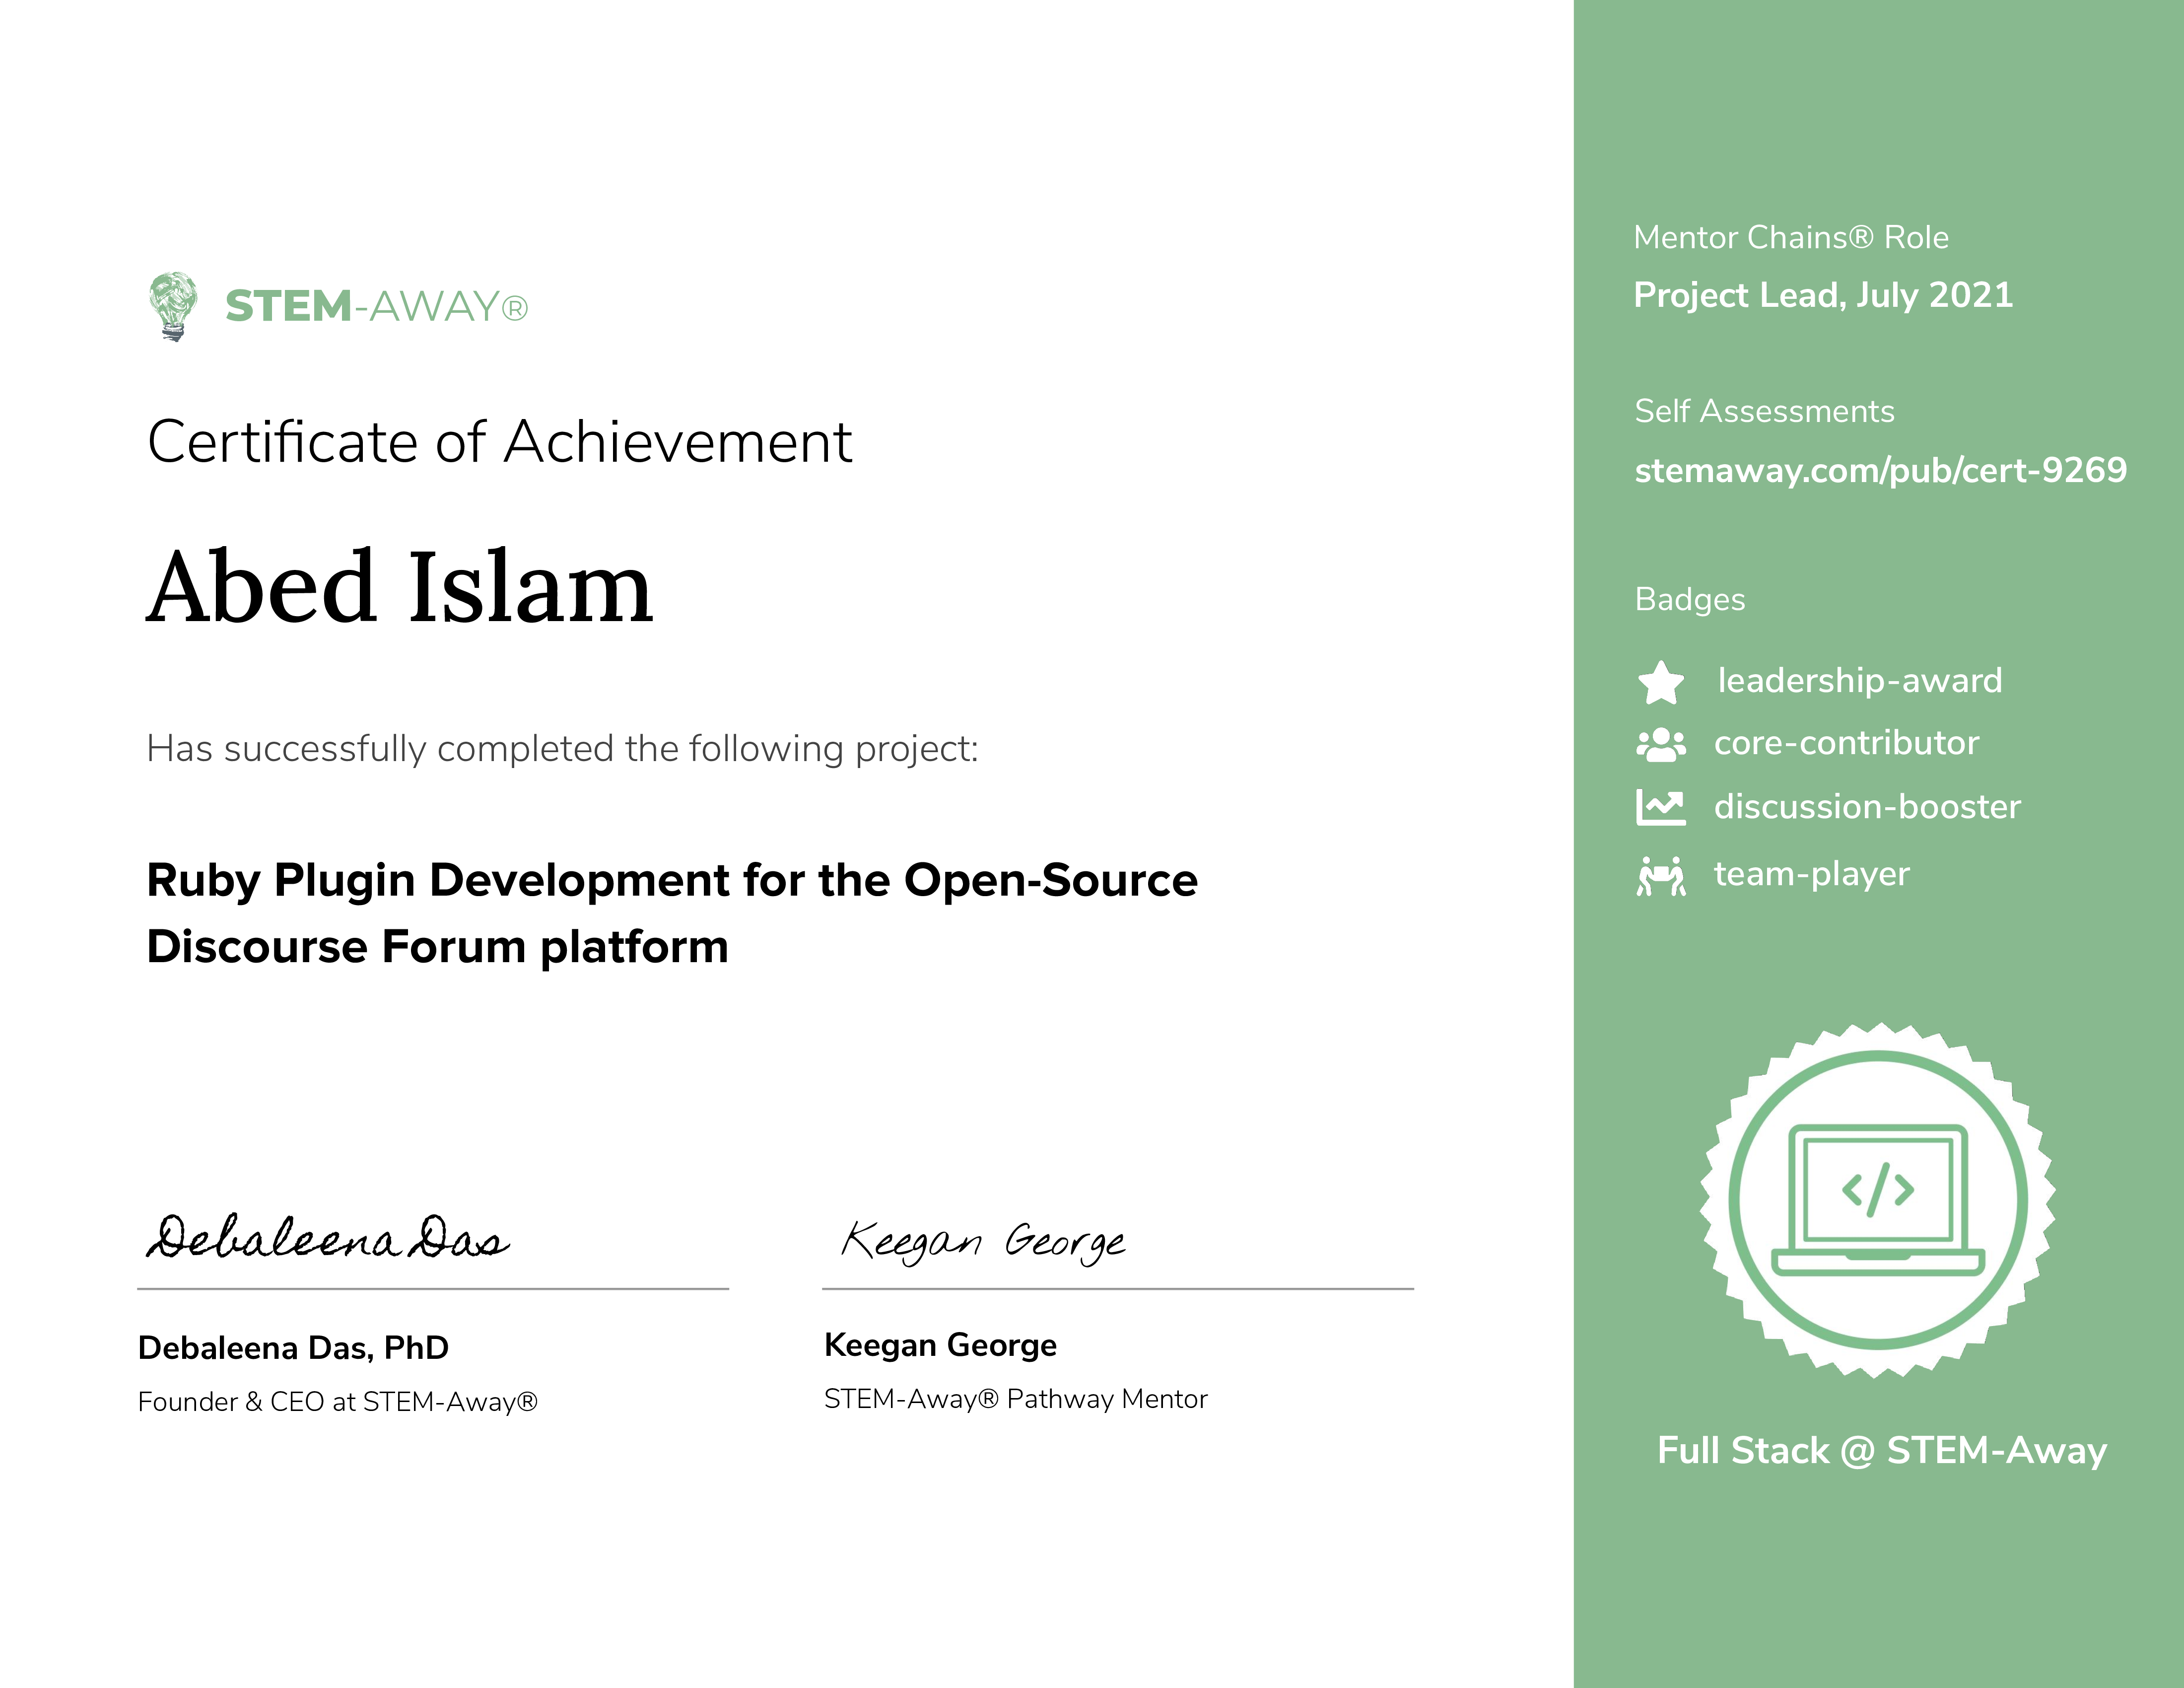2184x1688 pixels.
Task: Click the team-player carrying icon
Action: 1661,876
